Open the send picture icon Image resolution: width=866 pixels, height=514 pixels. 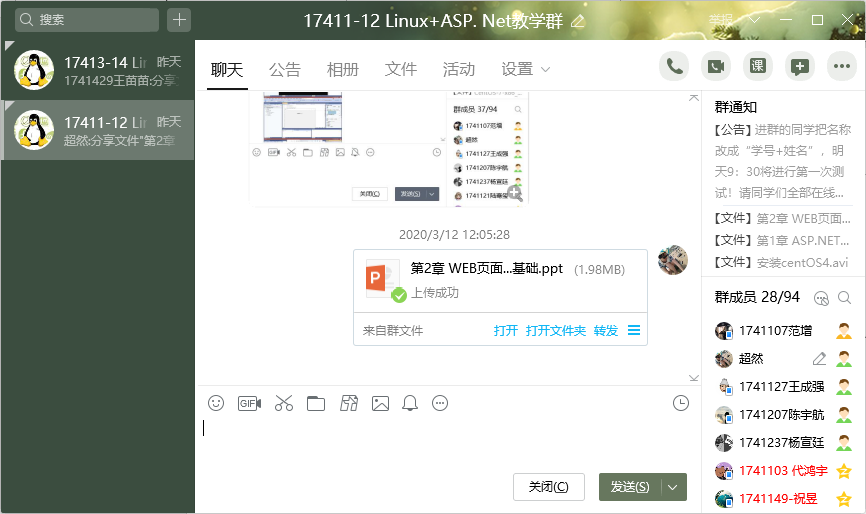tap(380, 403)
